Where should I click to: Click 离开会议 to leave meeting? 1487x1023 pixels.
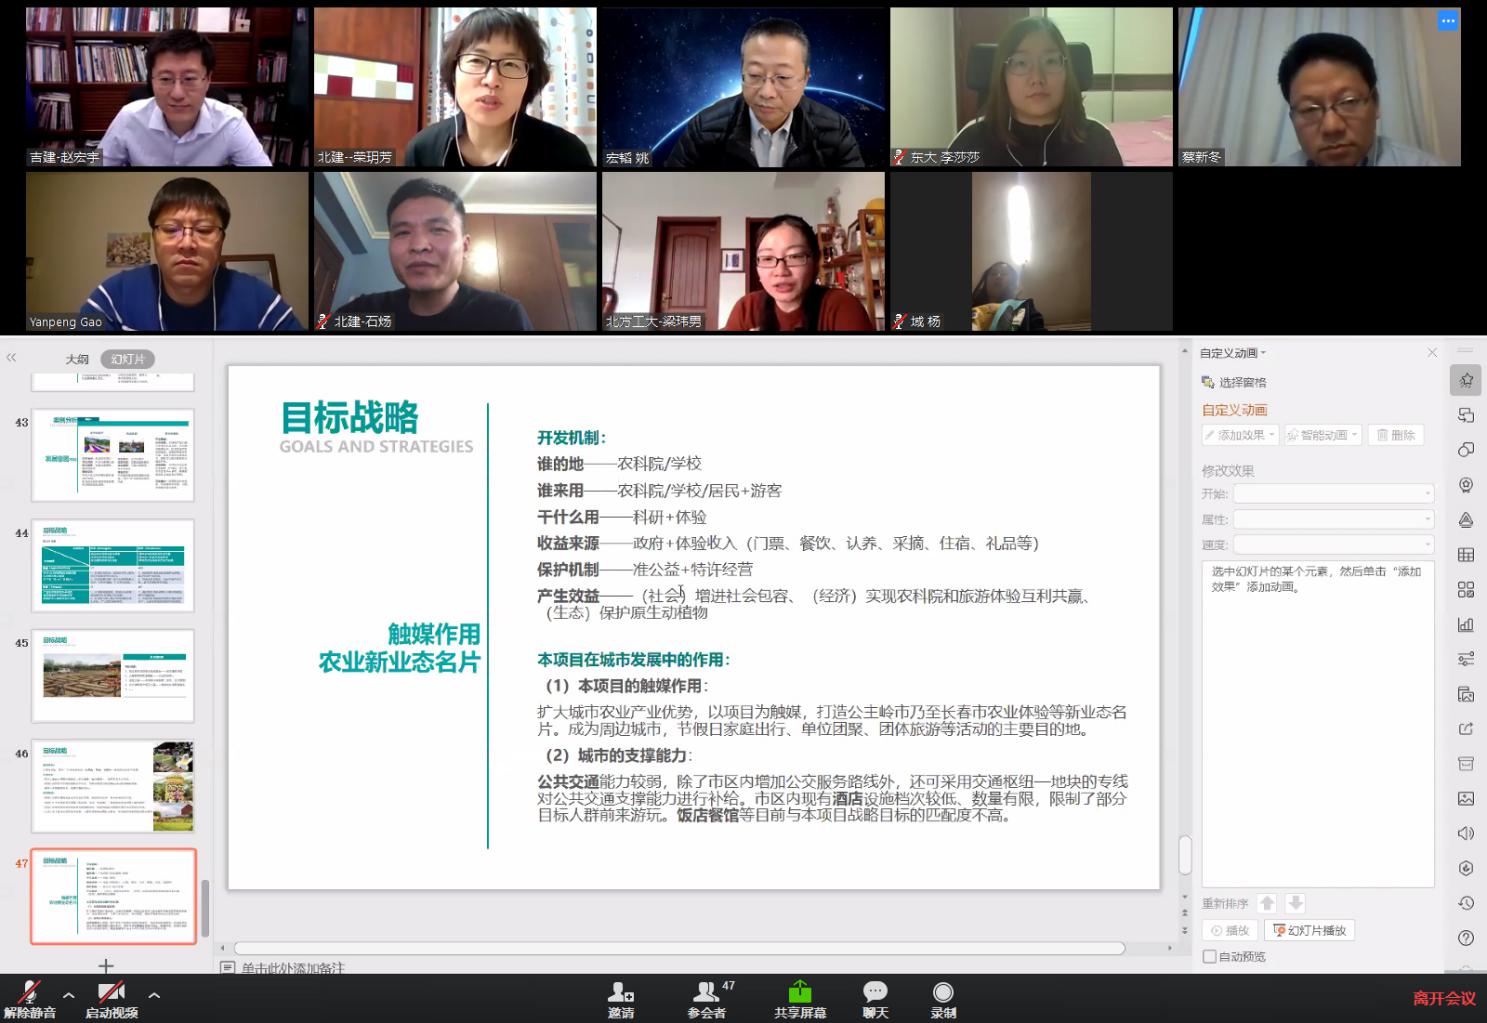coord(1443,998)
